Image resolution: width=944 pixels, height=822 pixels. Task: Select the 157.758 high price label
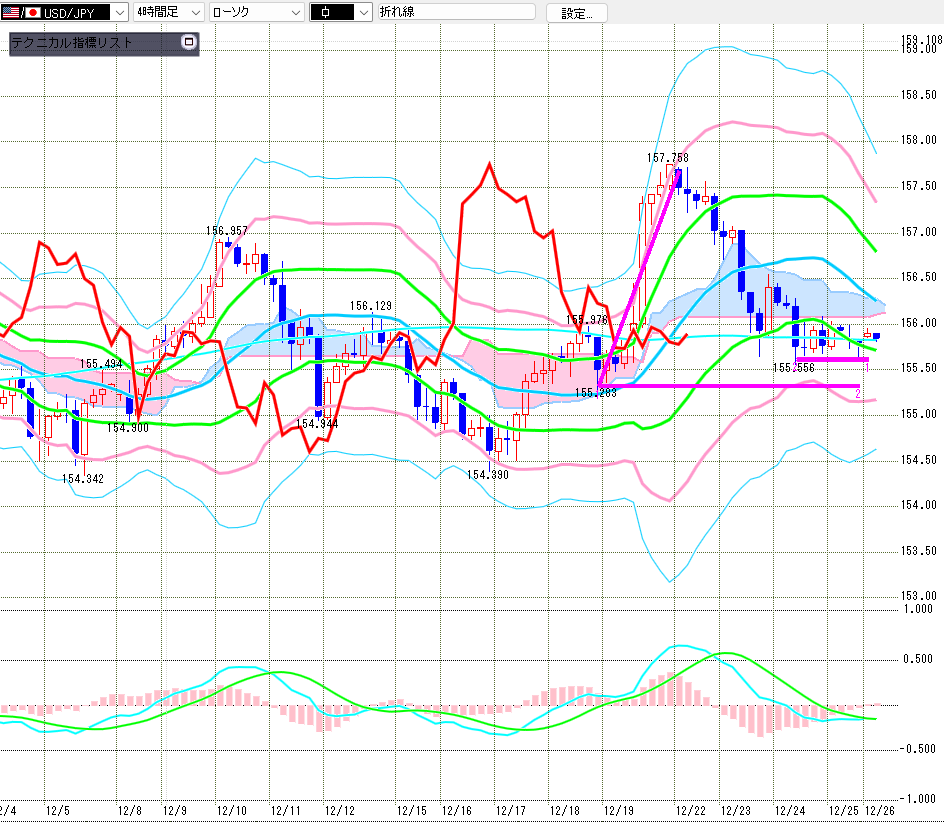tap(667, 158)
